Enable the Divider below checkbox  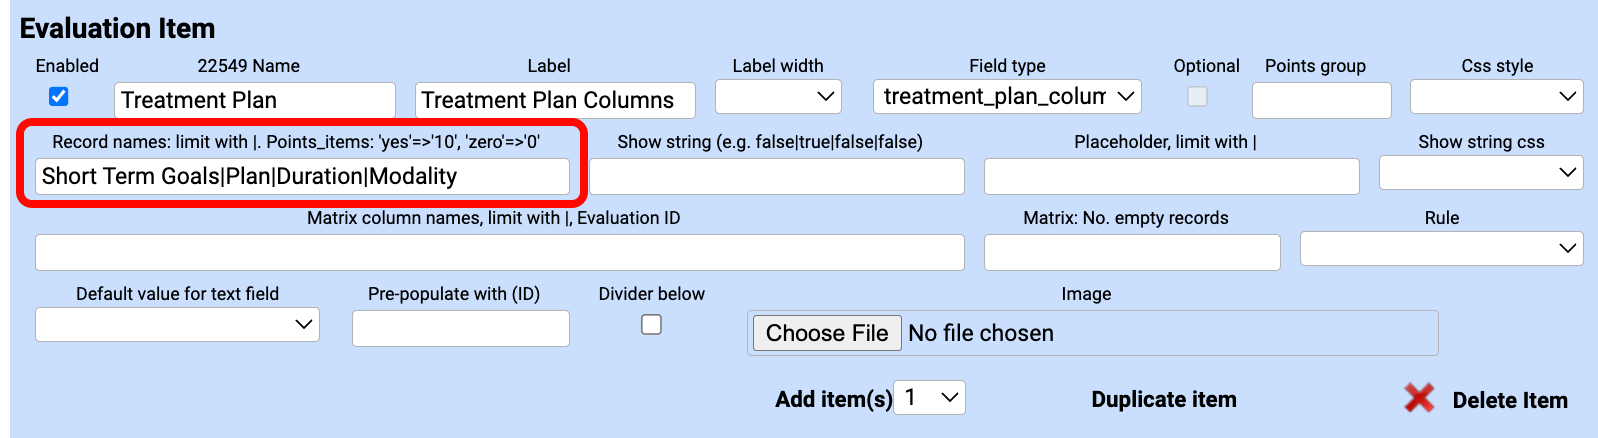click(651, 324)
